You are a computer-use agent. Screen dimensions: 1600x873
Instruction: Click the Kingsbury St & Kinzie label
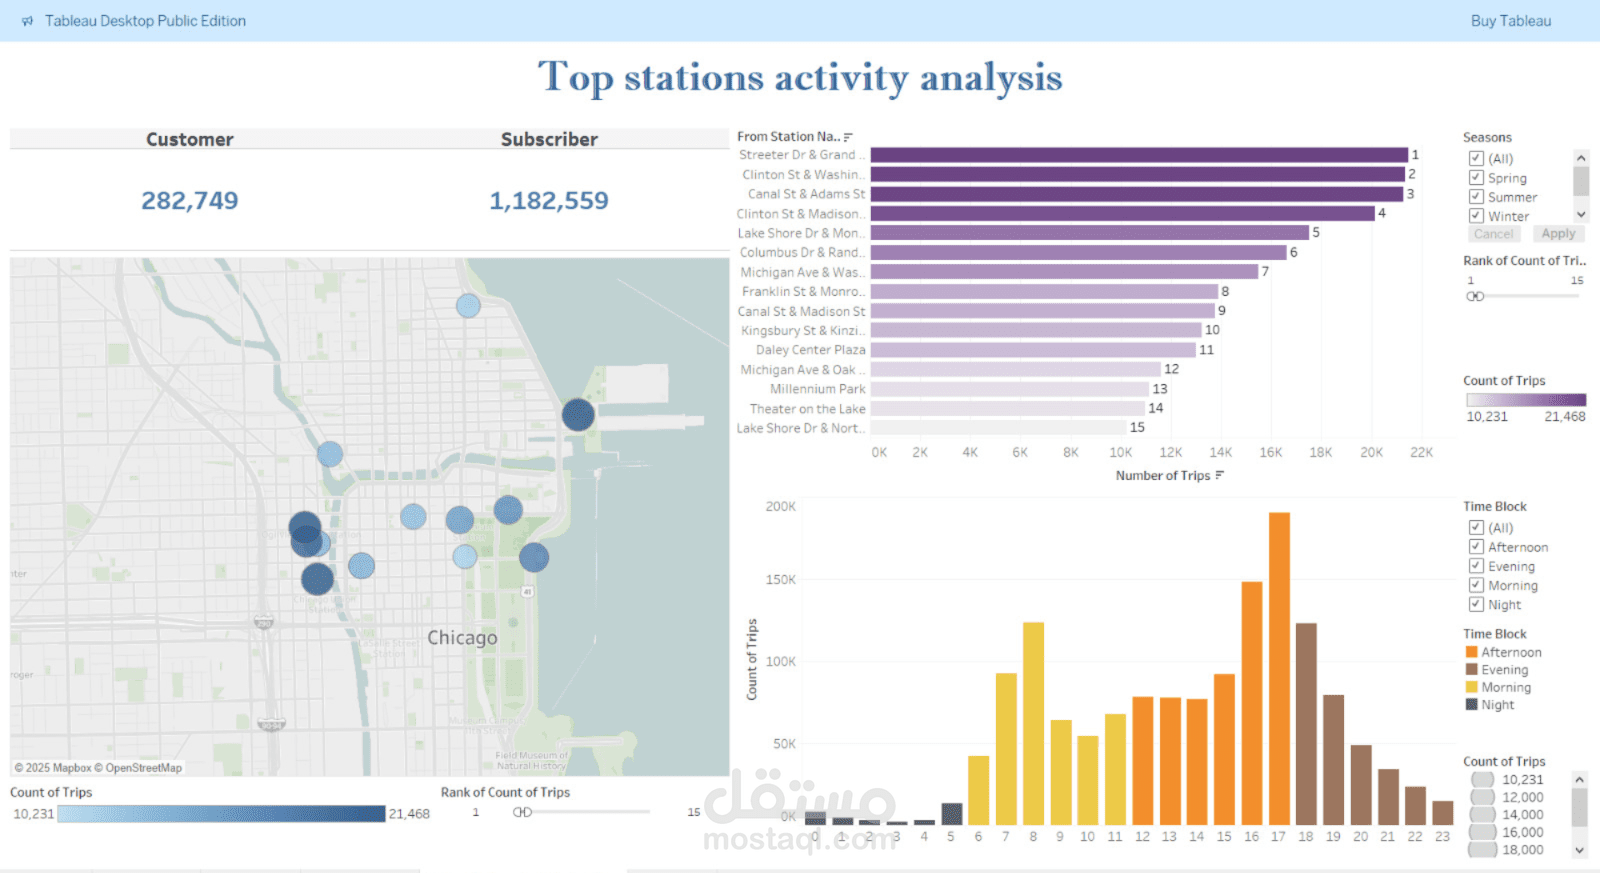click(x=803, y=331)
